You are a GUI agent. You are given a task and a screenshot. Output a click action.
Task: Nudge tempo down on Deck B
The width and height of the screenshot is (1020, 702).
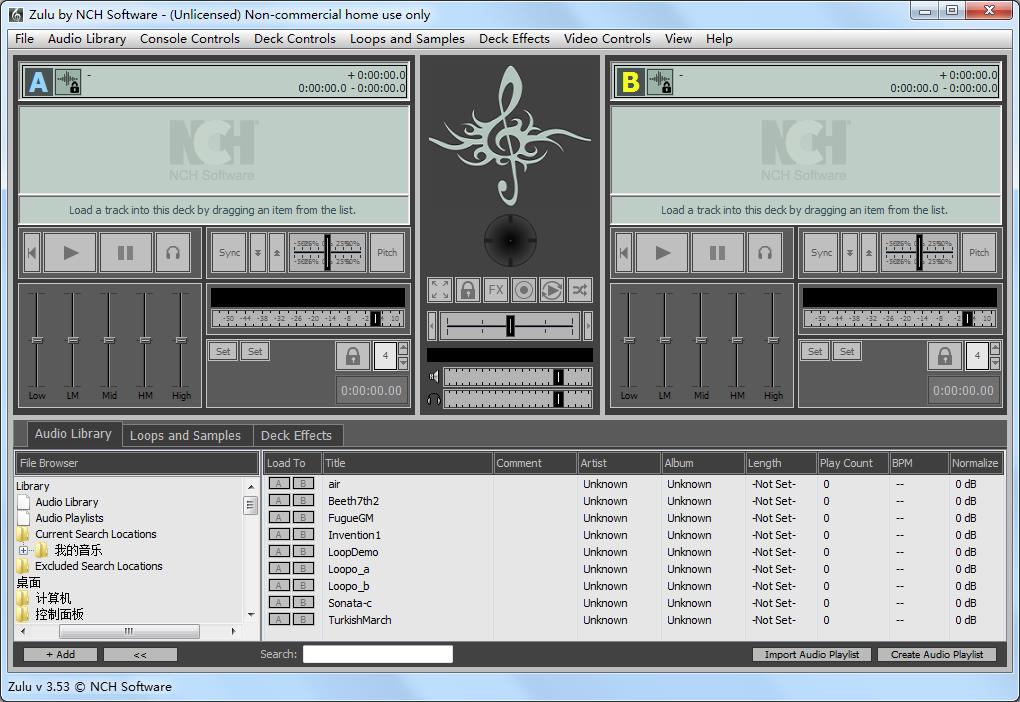point(850,252)
